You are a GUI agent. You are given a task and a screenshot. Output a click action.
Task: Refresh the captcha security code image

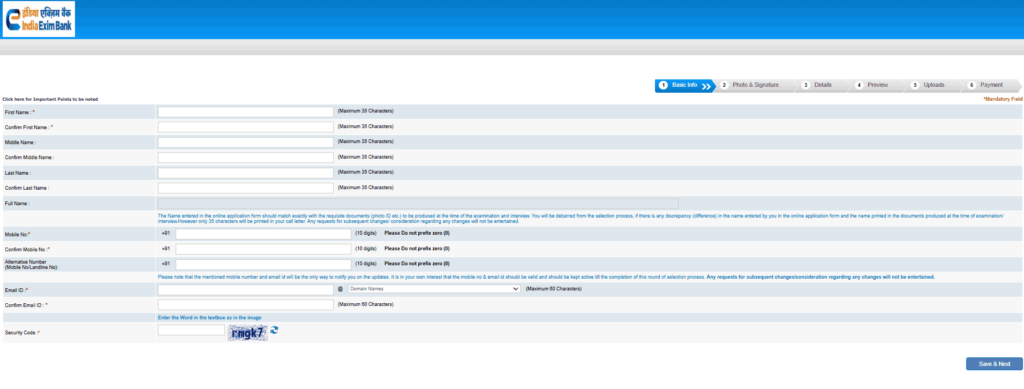click(x=274, y=330)
